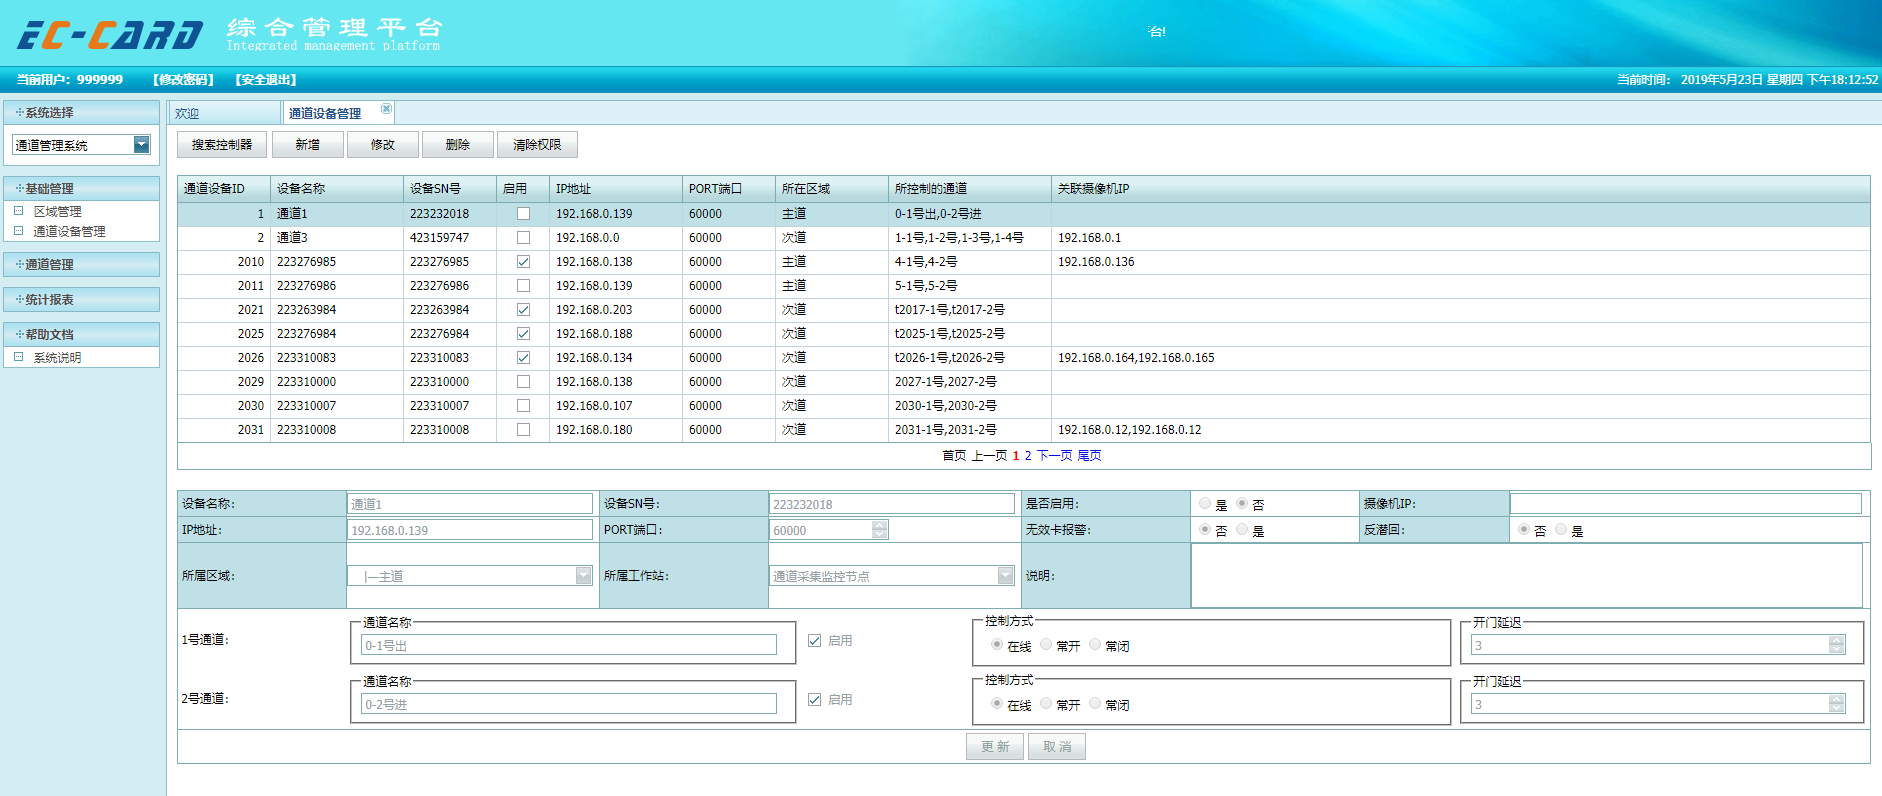The height and width of the screenshot is (796, 1882).
Task: Click the 更新 button
Action: pyautogui.click(x=995, y=747)
